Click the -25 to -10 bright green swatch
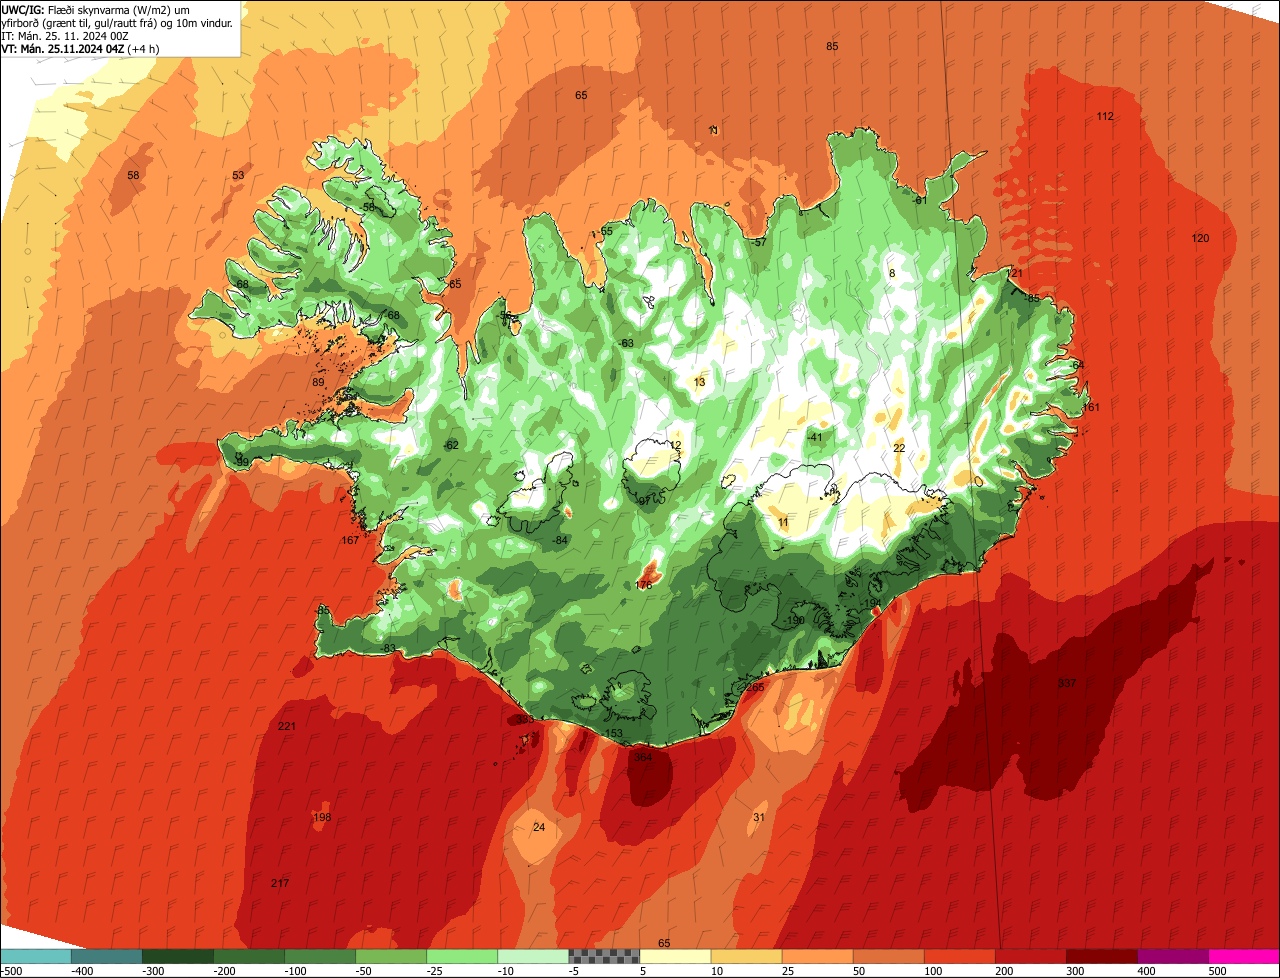Image resolution: width=1280 pixels, height=978 pixels. point(461,956)
